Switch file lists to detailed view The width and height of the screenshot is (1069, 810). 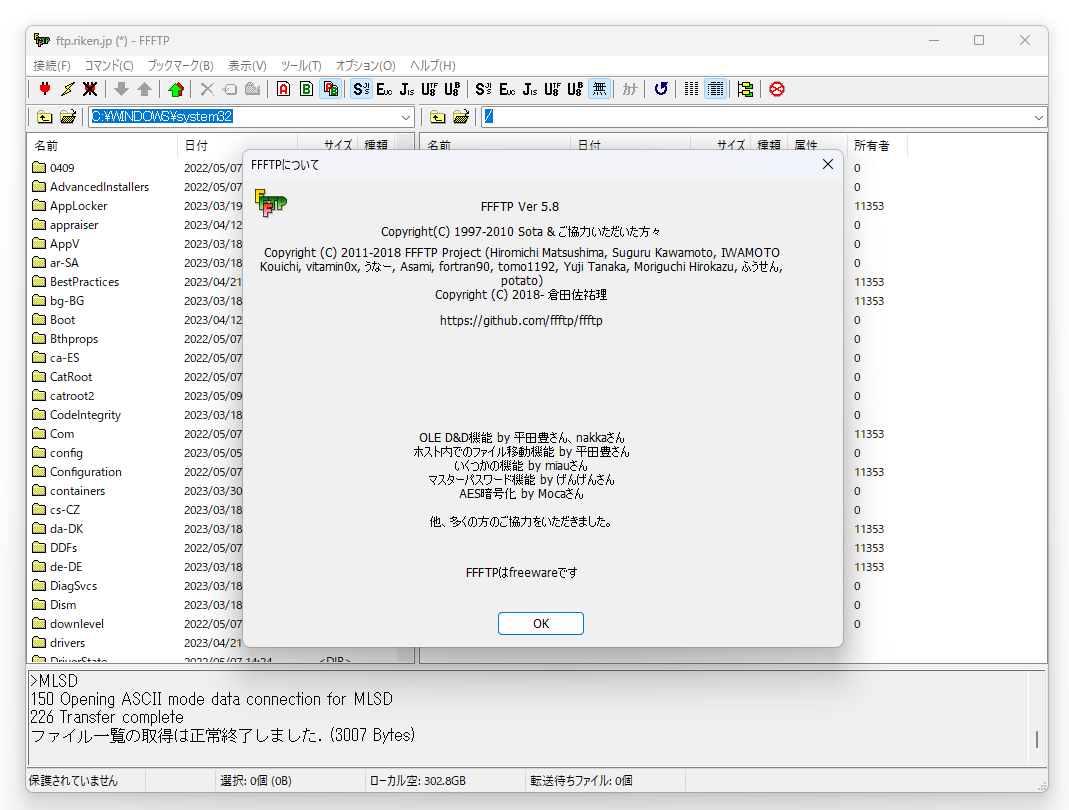(716, 89)
